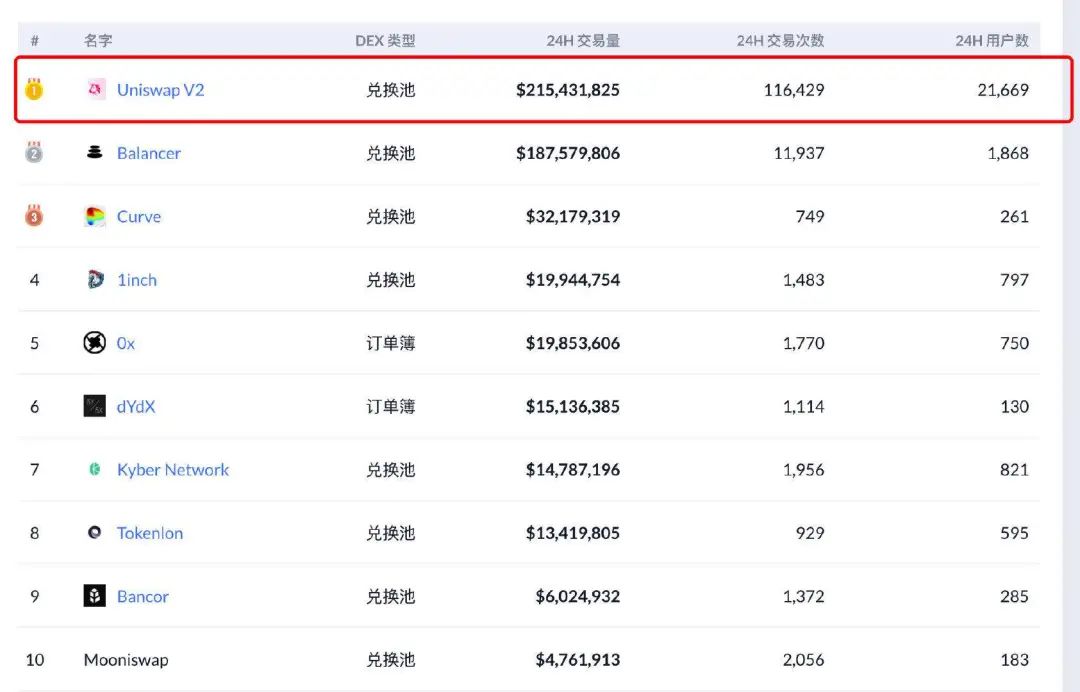Sort by the 24H 交易量 column header
1080x692 pixels.
pyautogui.click(x=583, y=41)
